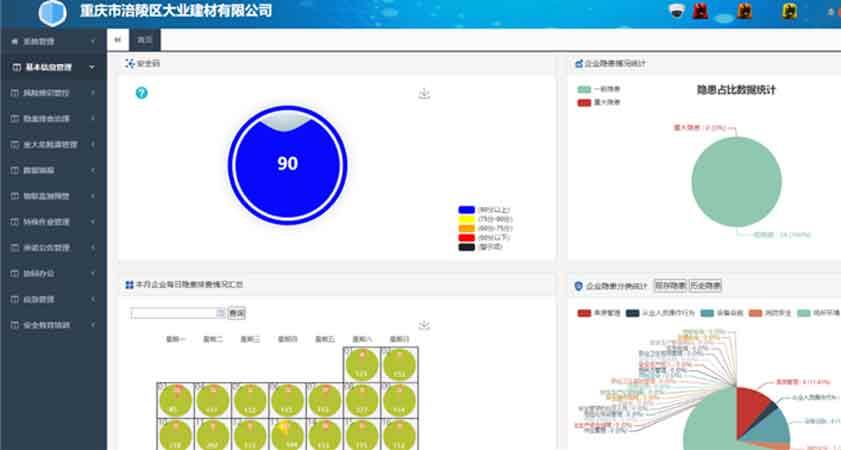
Task: Open the calendar picker icon in date field
Action: tap(220, 313)
